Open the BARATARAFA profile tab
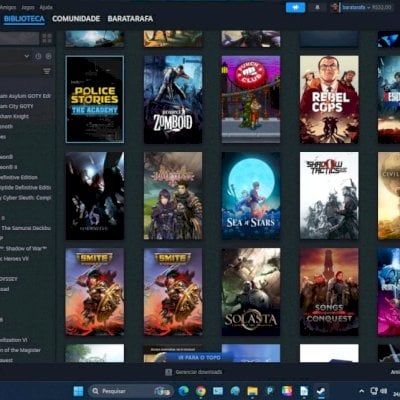 130,19
